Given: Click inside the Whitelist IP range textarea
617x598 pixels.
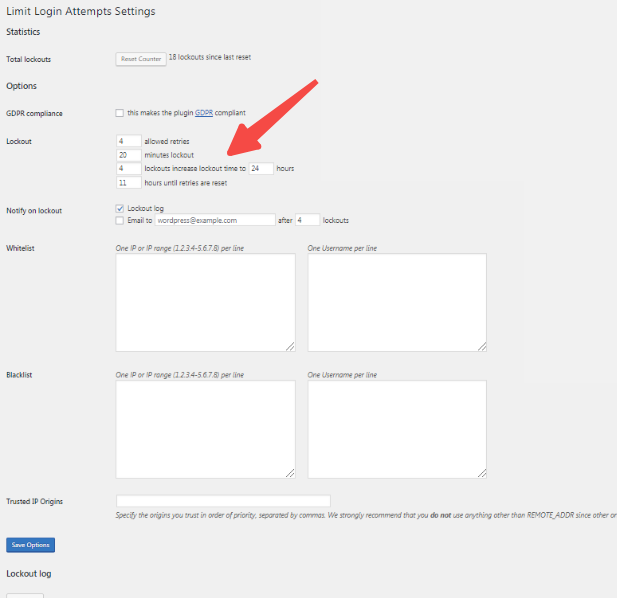Looking at the screenshot, I should (205, 302).
